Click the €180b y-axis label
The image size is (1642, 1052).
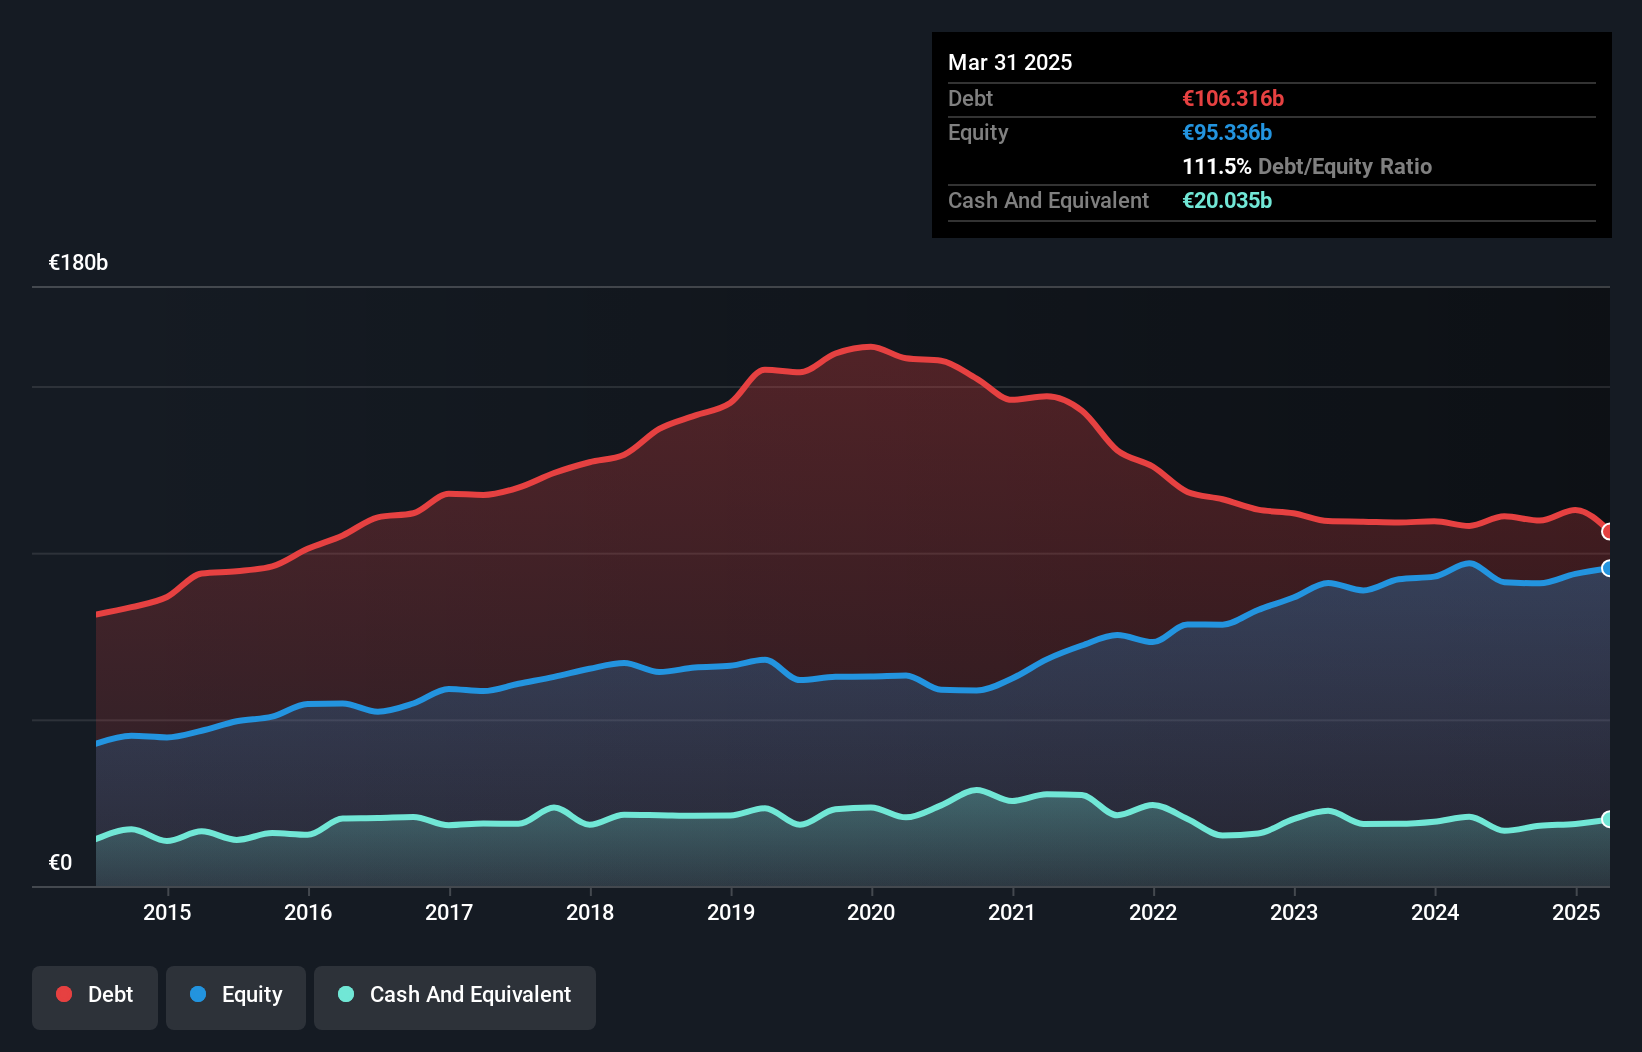click(78, 262)
